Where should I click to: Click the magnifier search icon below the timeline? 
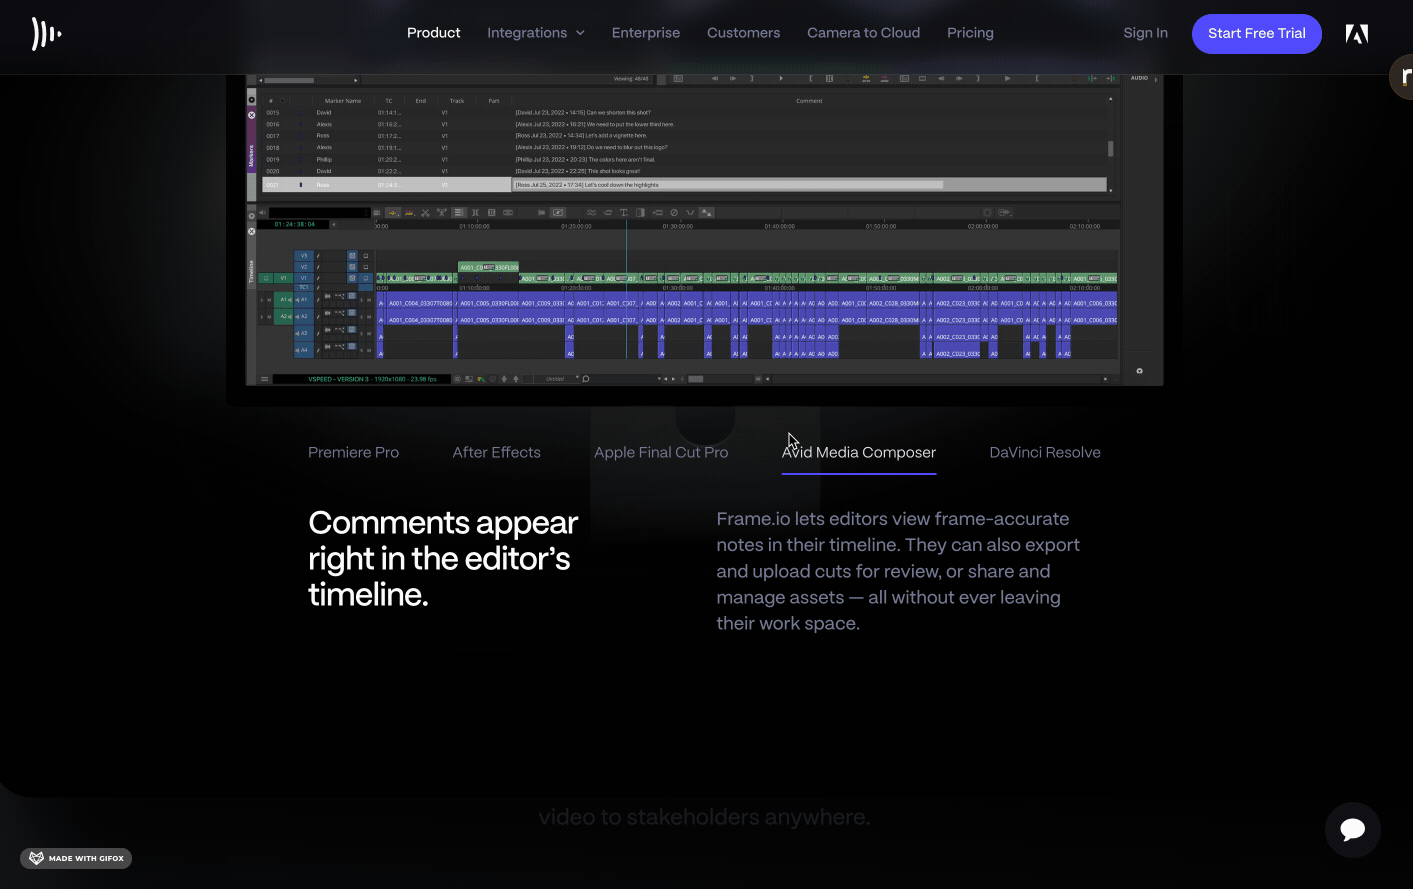586,379
